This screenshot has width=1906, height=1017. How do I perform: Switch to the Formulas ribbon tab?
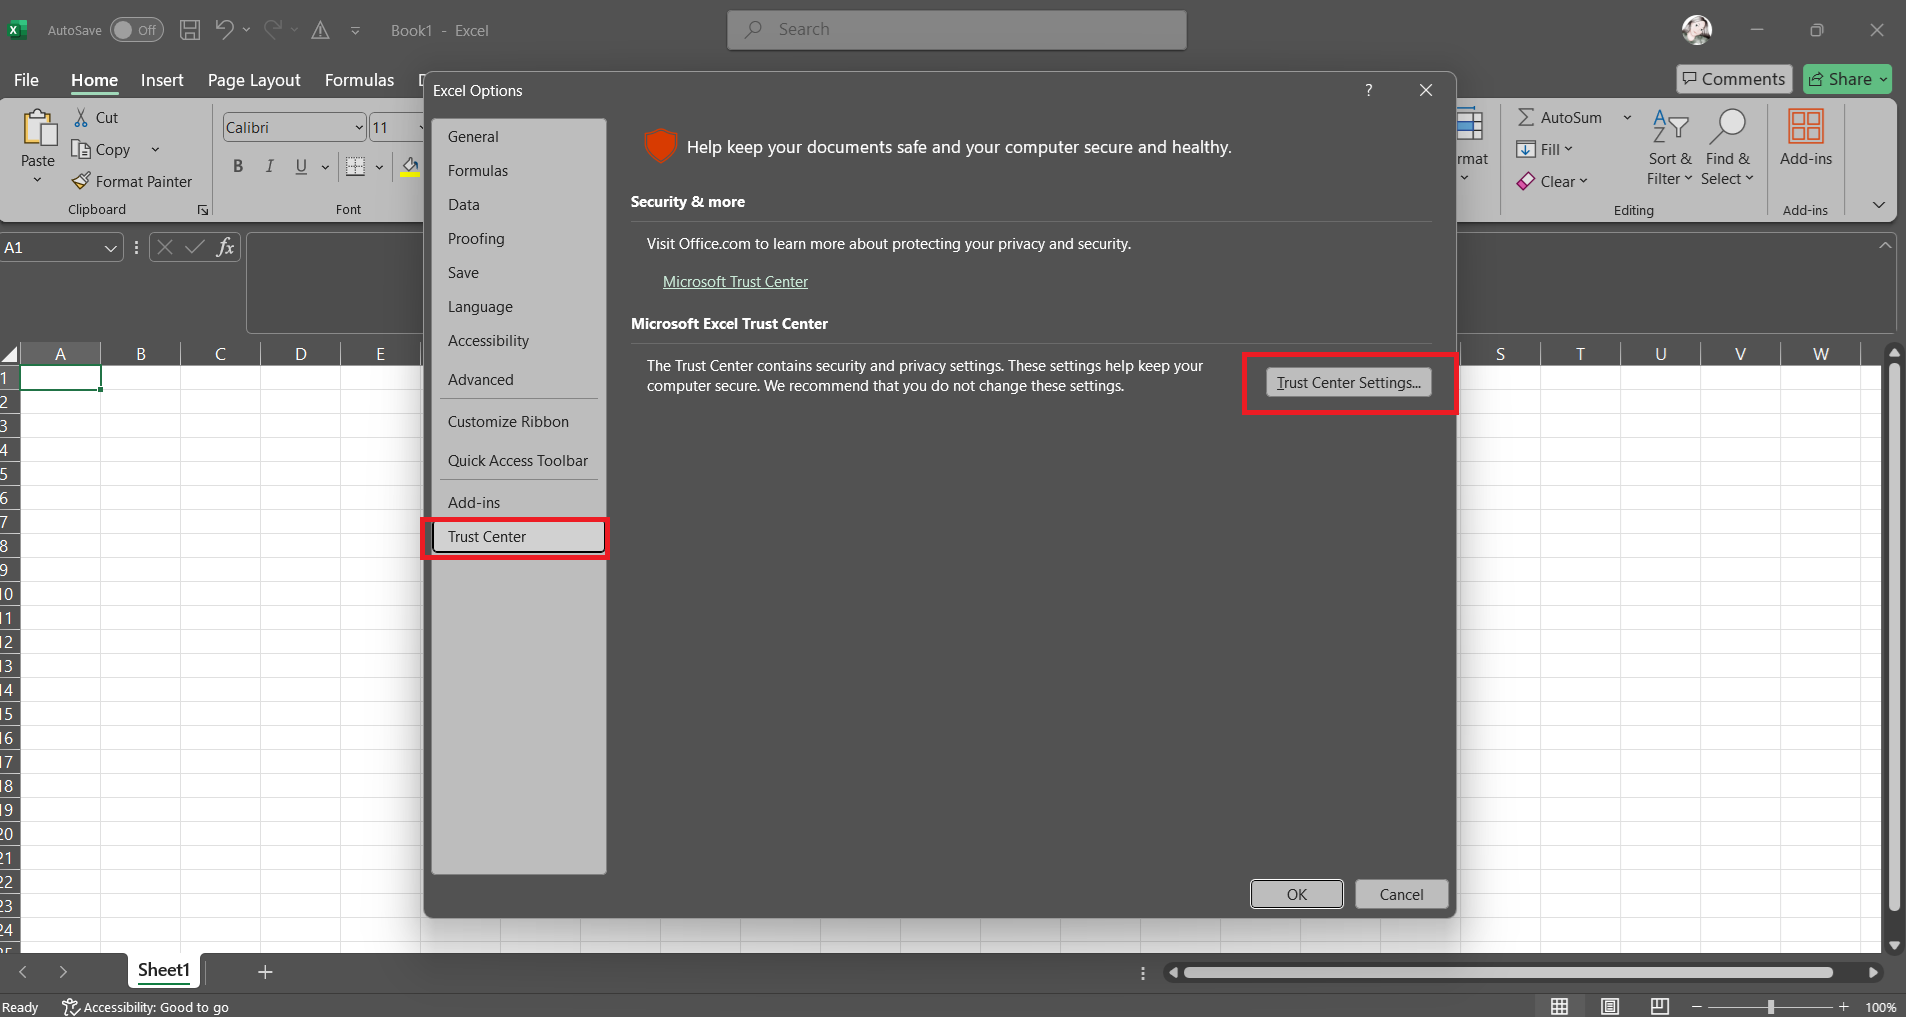359,80
